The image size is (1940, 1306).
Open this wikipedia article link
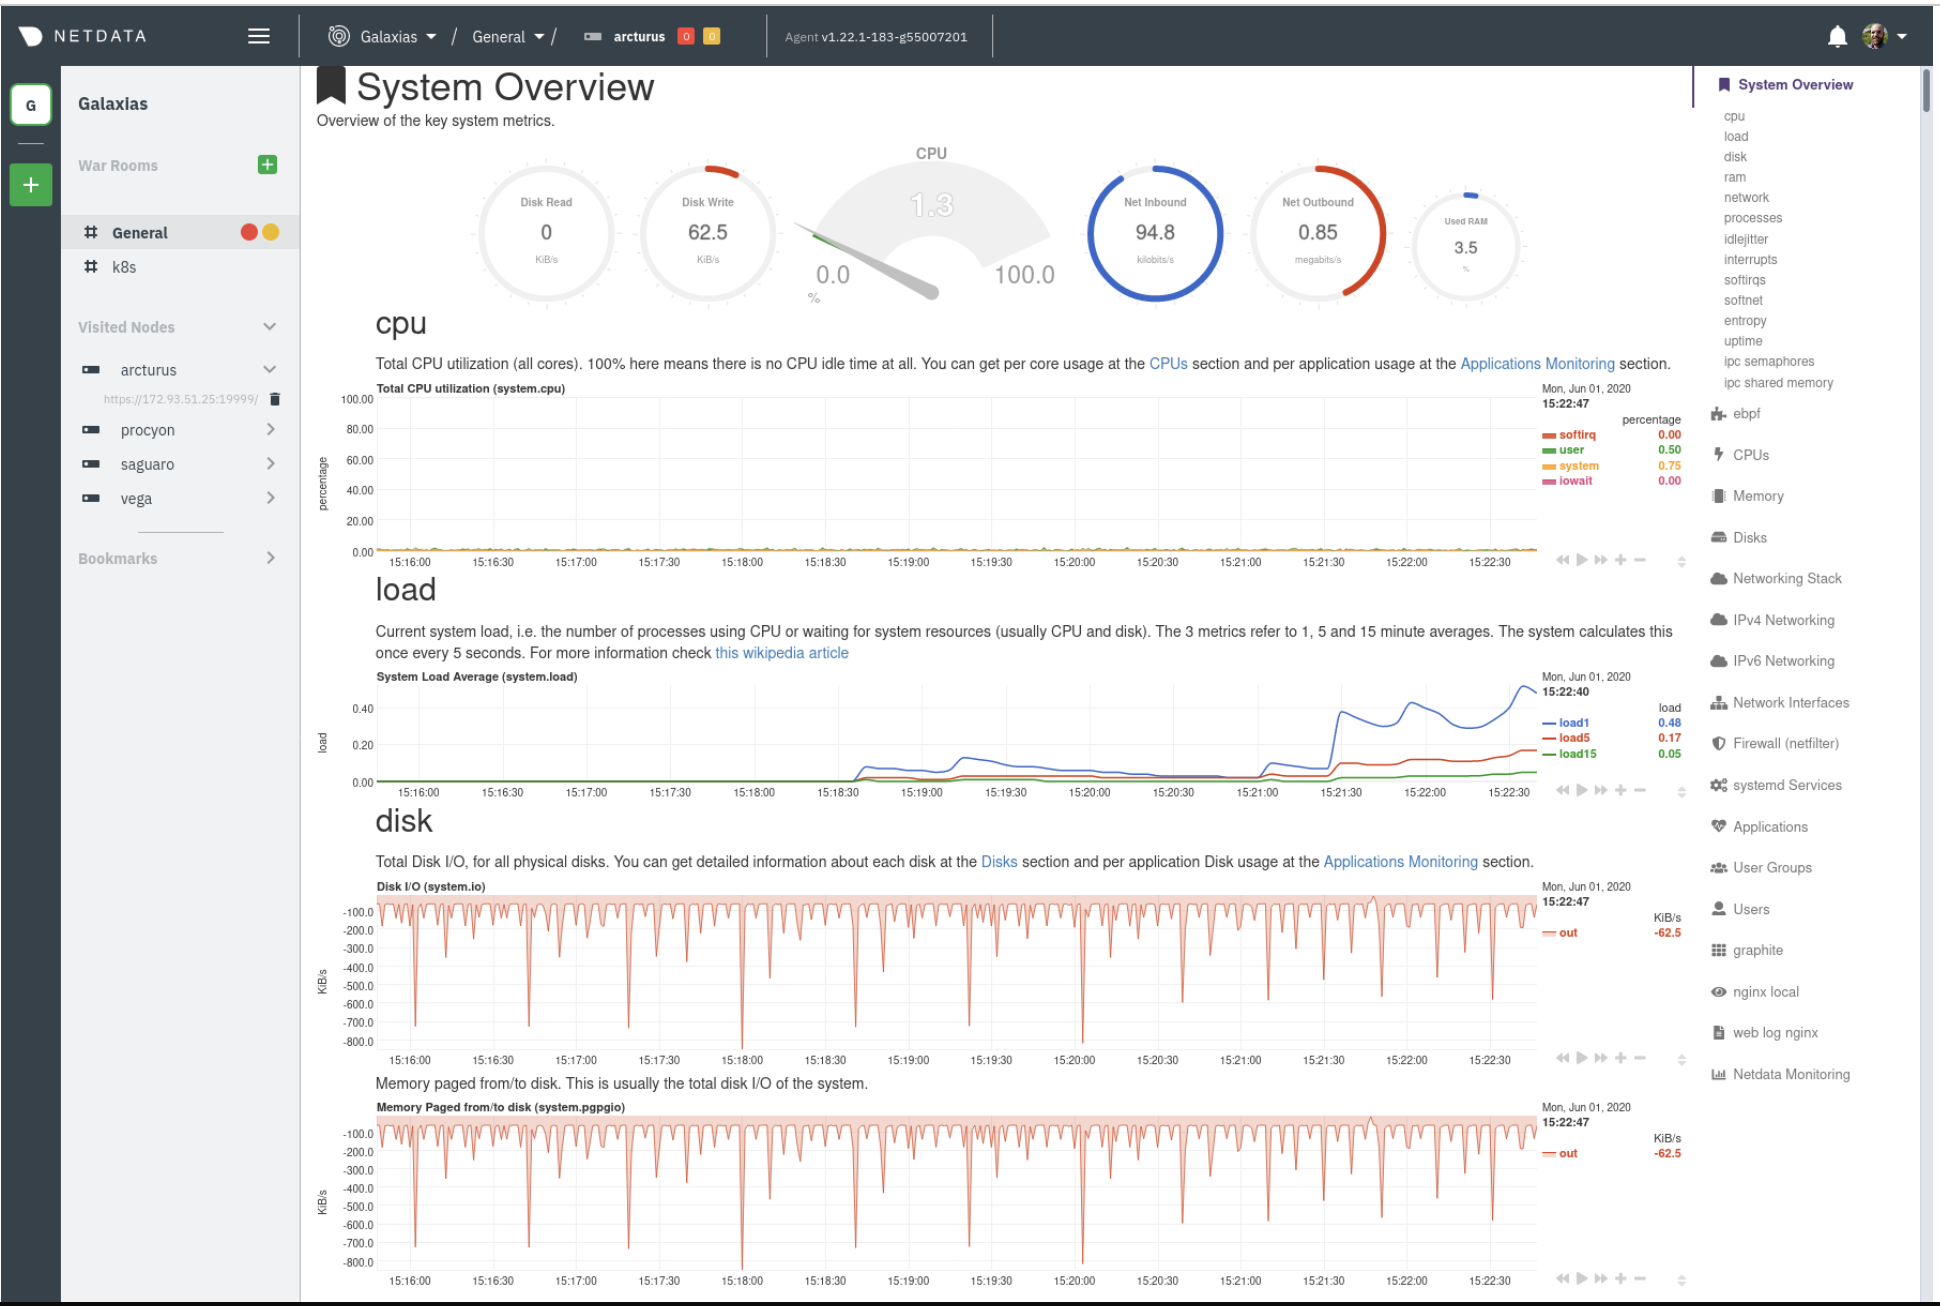781,653
